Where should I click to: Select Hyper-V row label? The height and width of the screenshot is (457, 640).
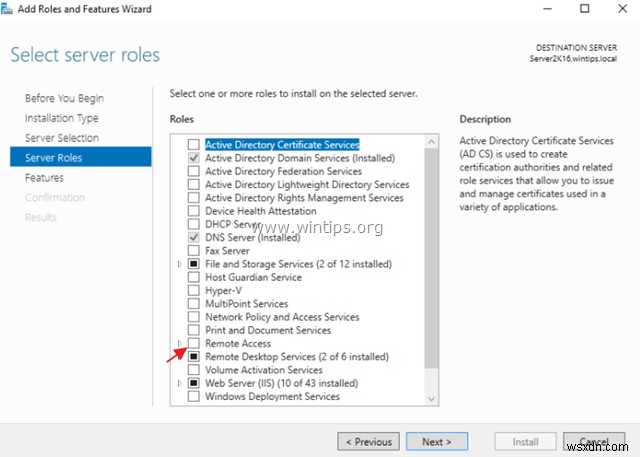[223, 291]
